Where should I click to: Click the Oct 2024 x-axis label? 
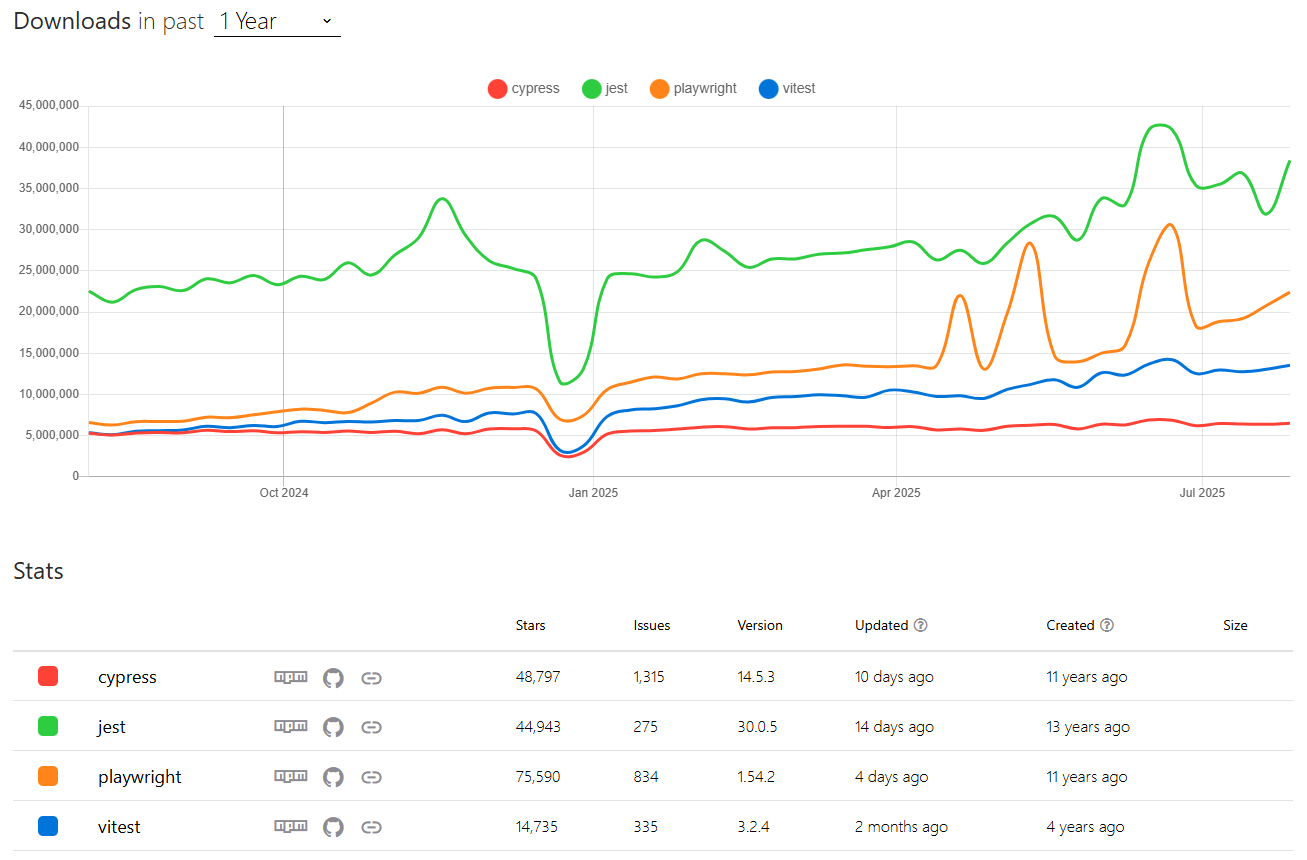284,493
